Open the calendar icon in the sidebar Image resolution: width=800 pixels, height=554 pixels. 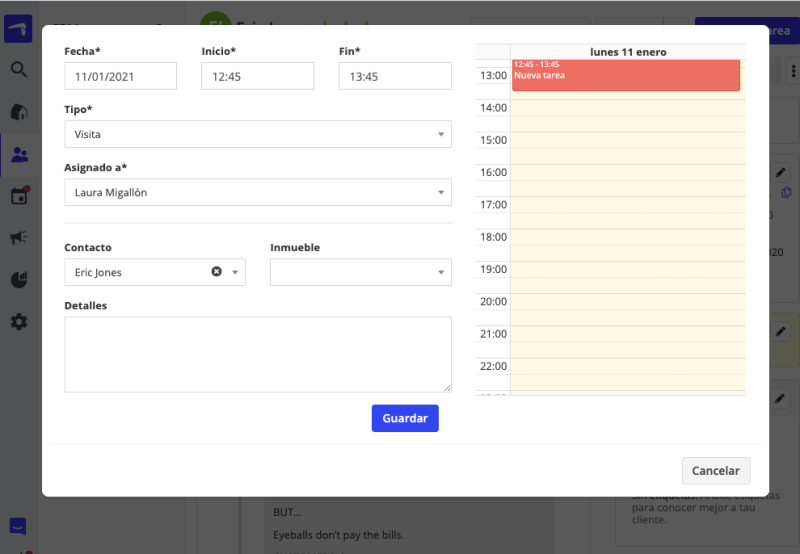[19, 196]
